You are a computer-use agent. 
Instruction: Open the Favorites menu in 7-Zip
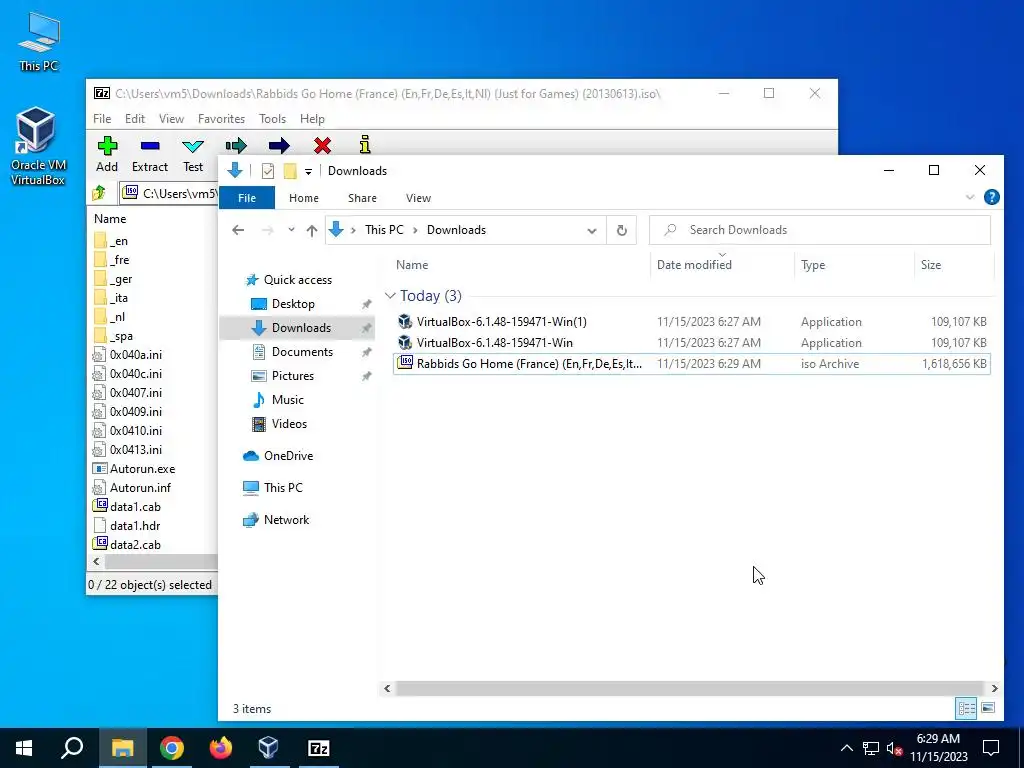click(x=221, y=119)
